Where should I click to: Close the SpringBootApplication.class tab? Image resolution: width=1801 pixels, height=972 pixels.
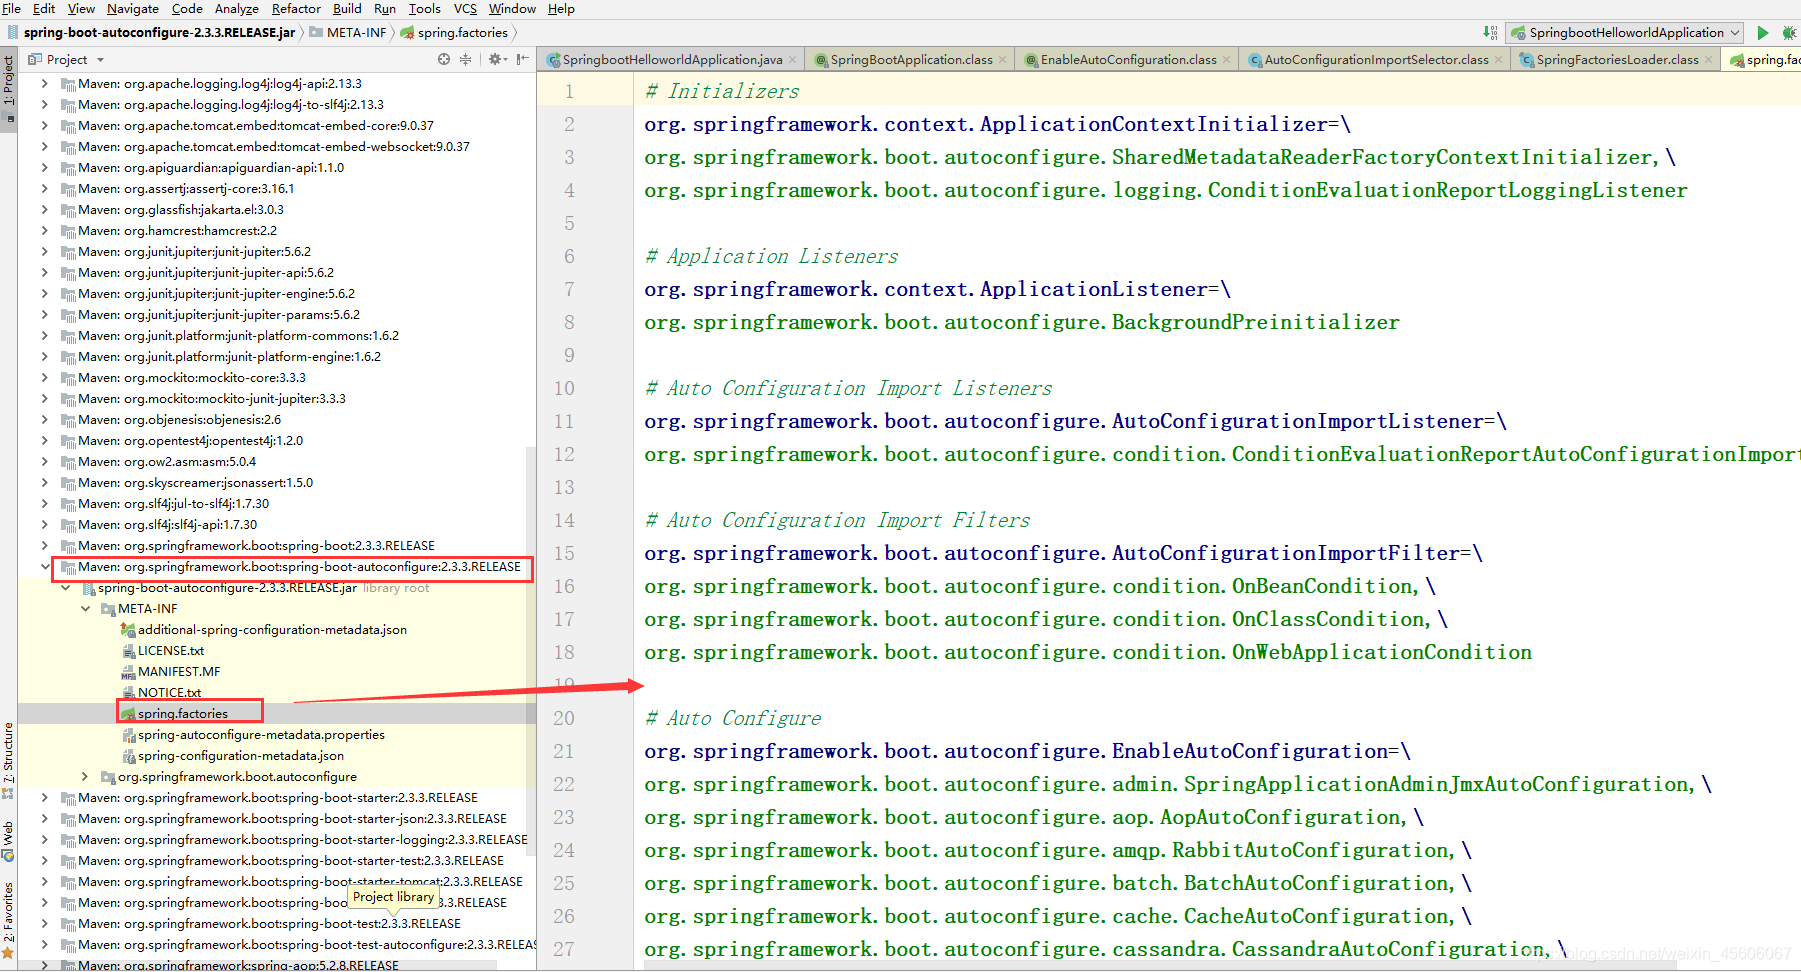[x=1002, y=60]
